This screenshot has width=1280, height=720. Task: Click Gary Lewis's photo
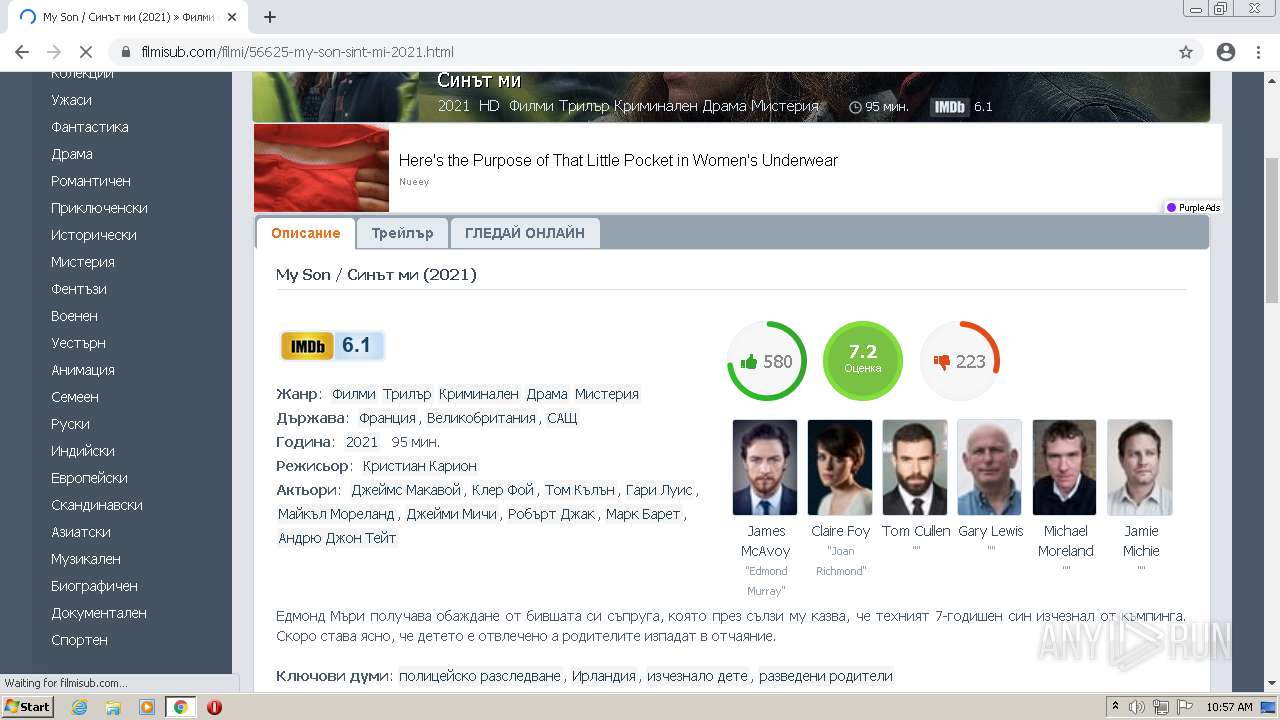click(990, 467)
